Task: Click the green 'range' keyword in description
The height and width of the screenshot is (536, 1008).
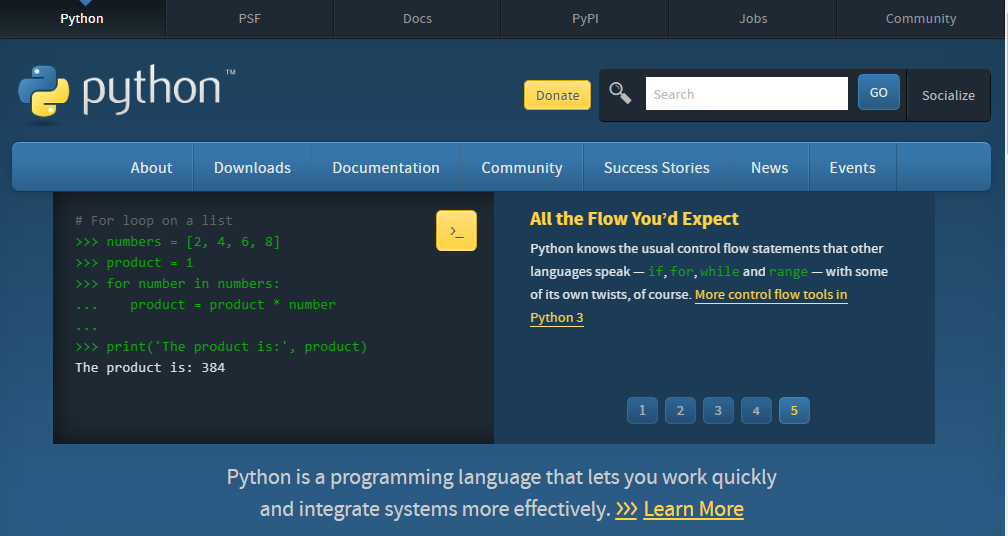Action: tap(788, 271)
